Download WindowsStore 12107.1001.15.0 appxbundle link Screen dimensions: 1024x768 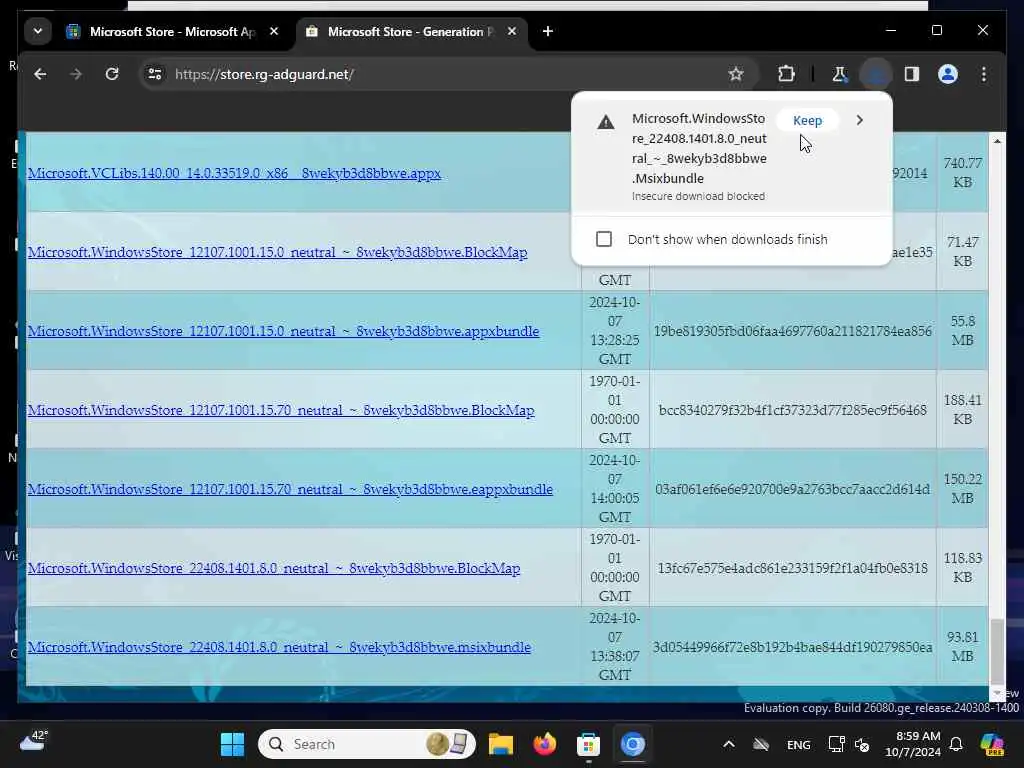point(283,331)
